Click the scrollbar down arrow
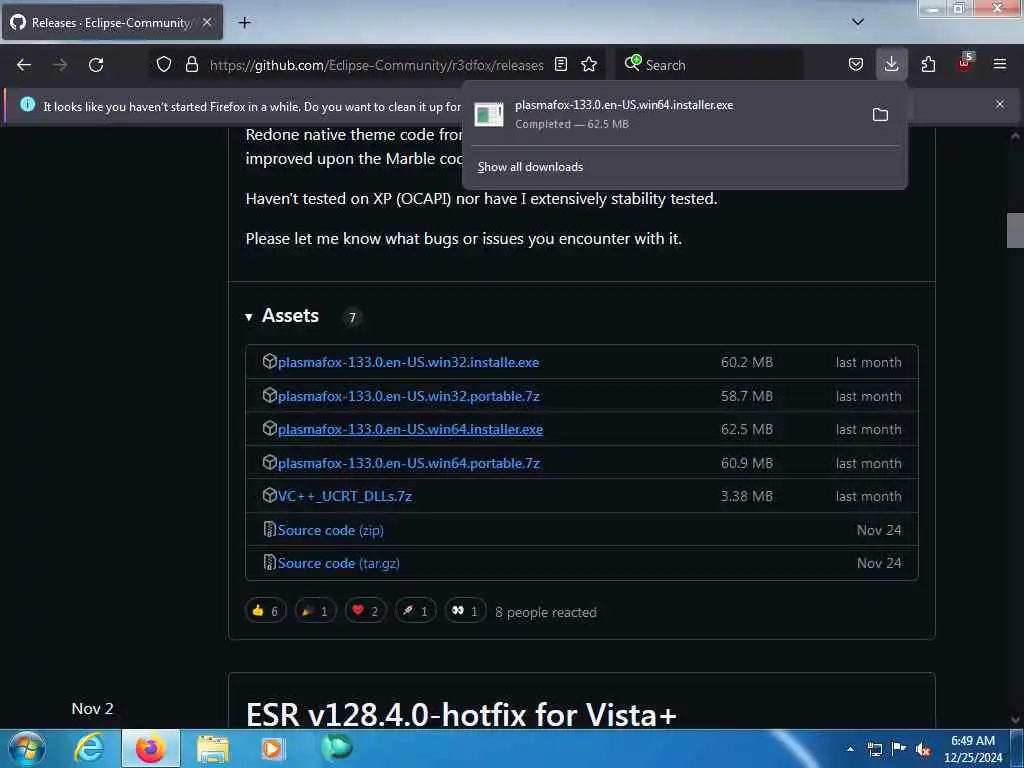This screenshot has height=768, width=1024. tap(1015, 720)
